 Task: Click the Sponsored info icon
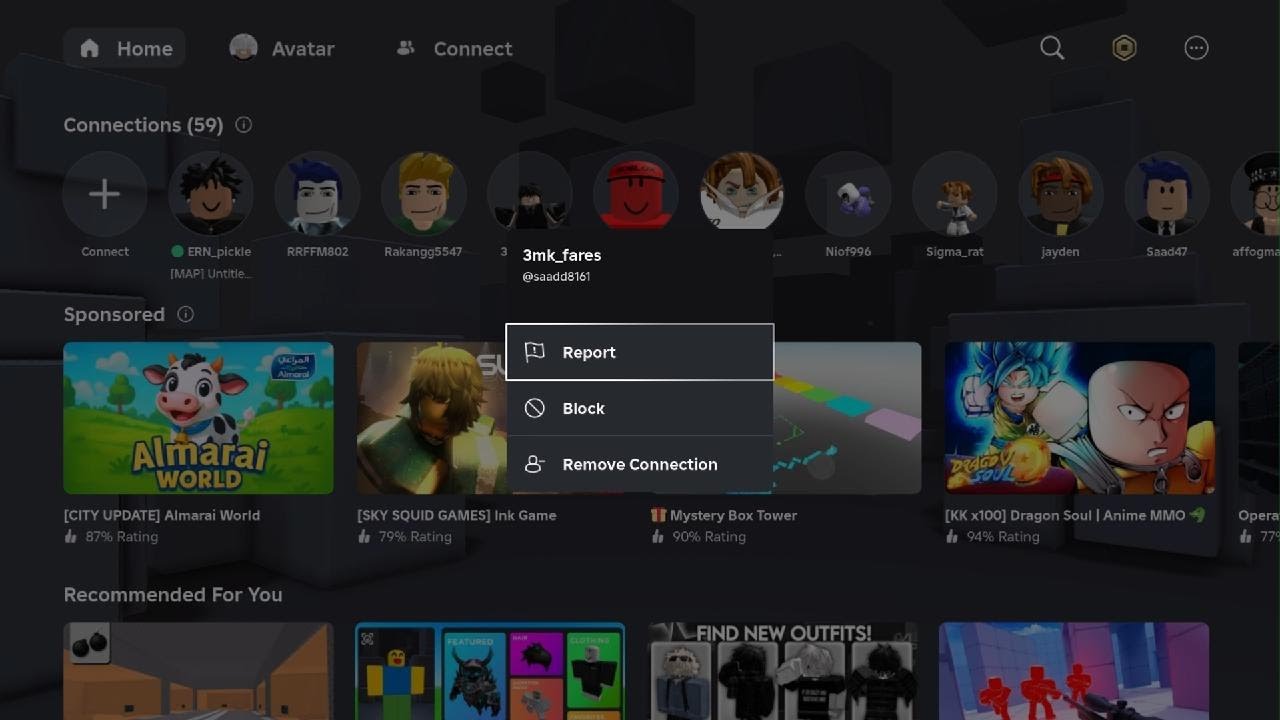[x=185, y=314]
